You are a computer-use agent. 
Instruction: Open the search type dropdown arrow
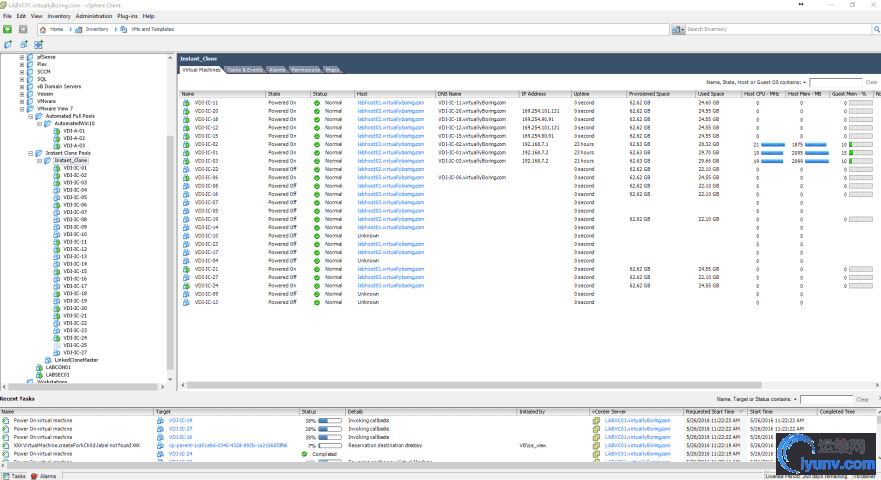click(x=683, y=29)
